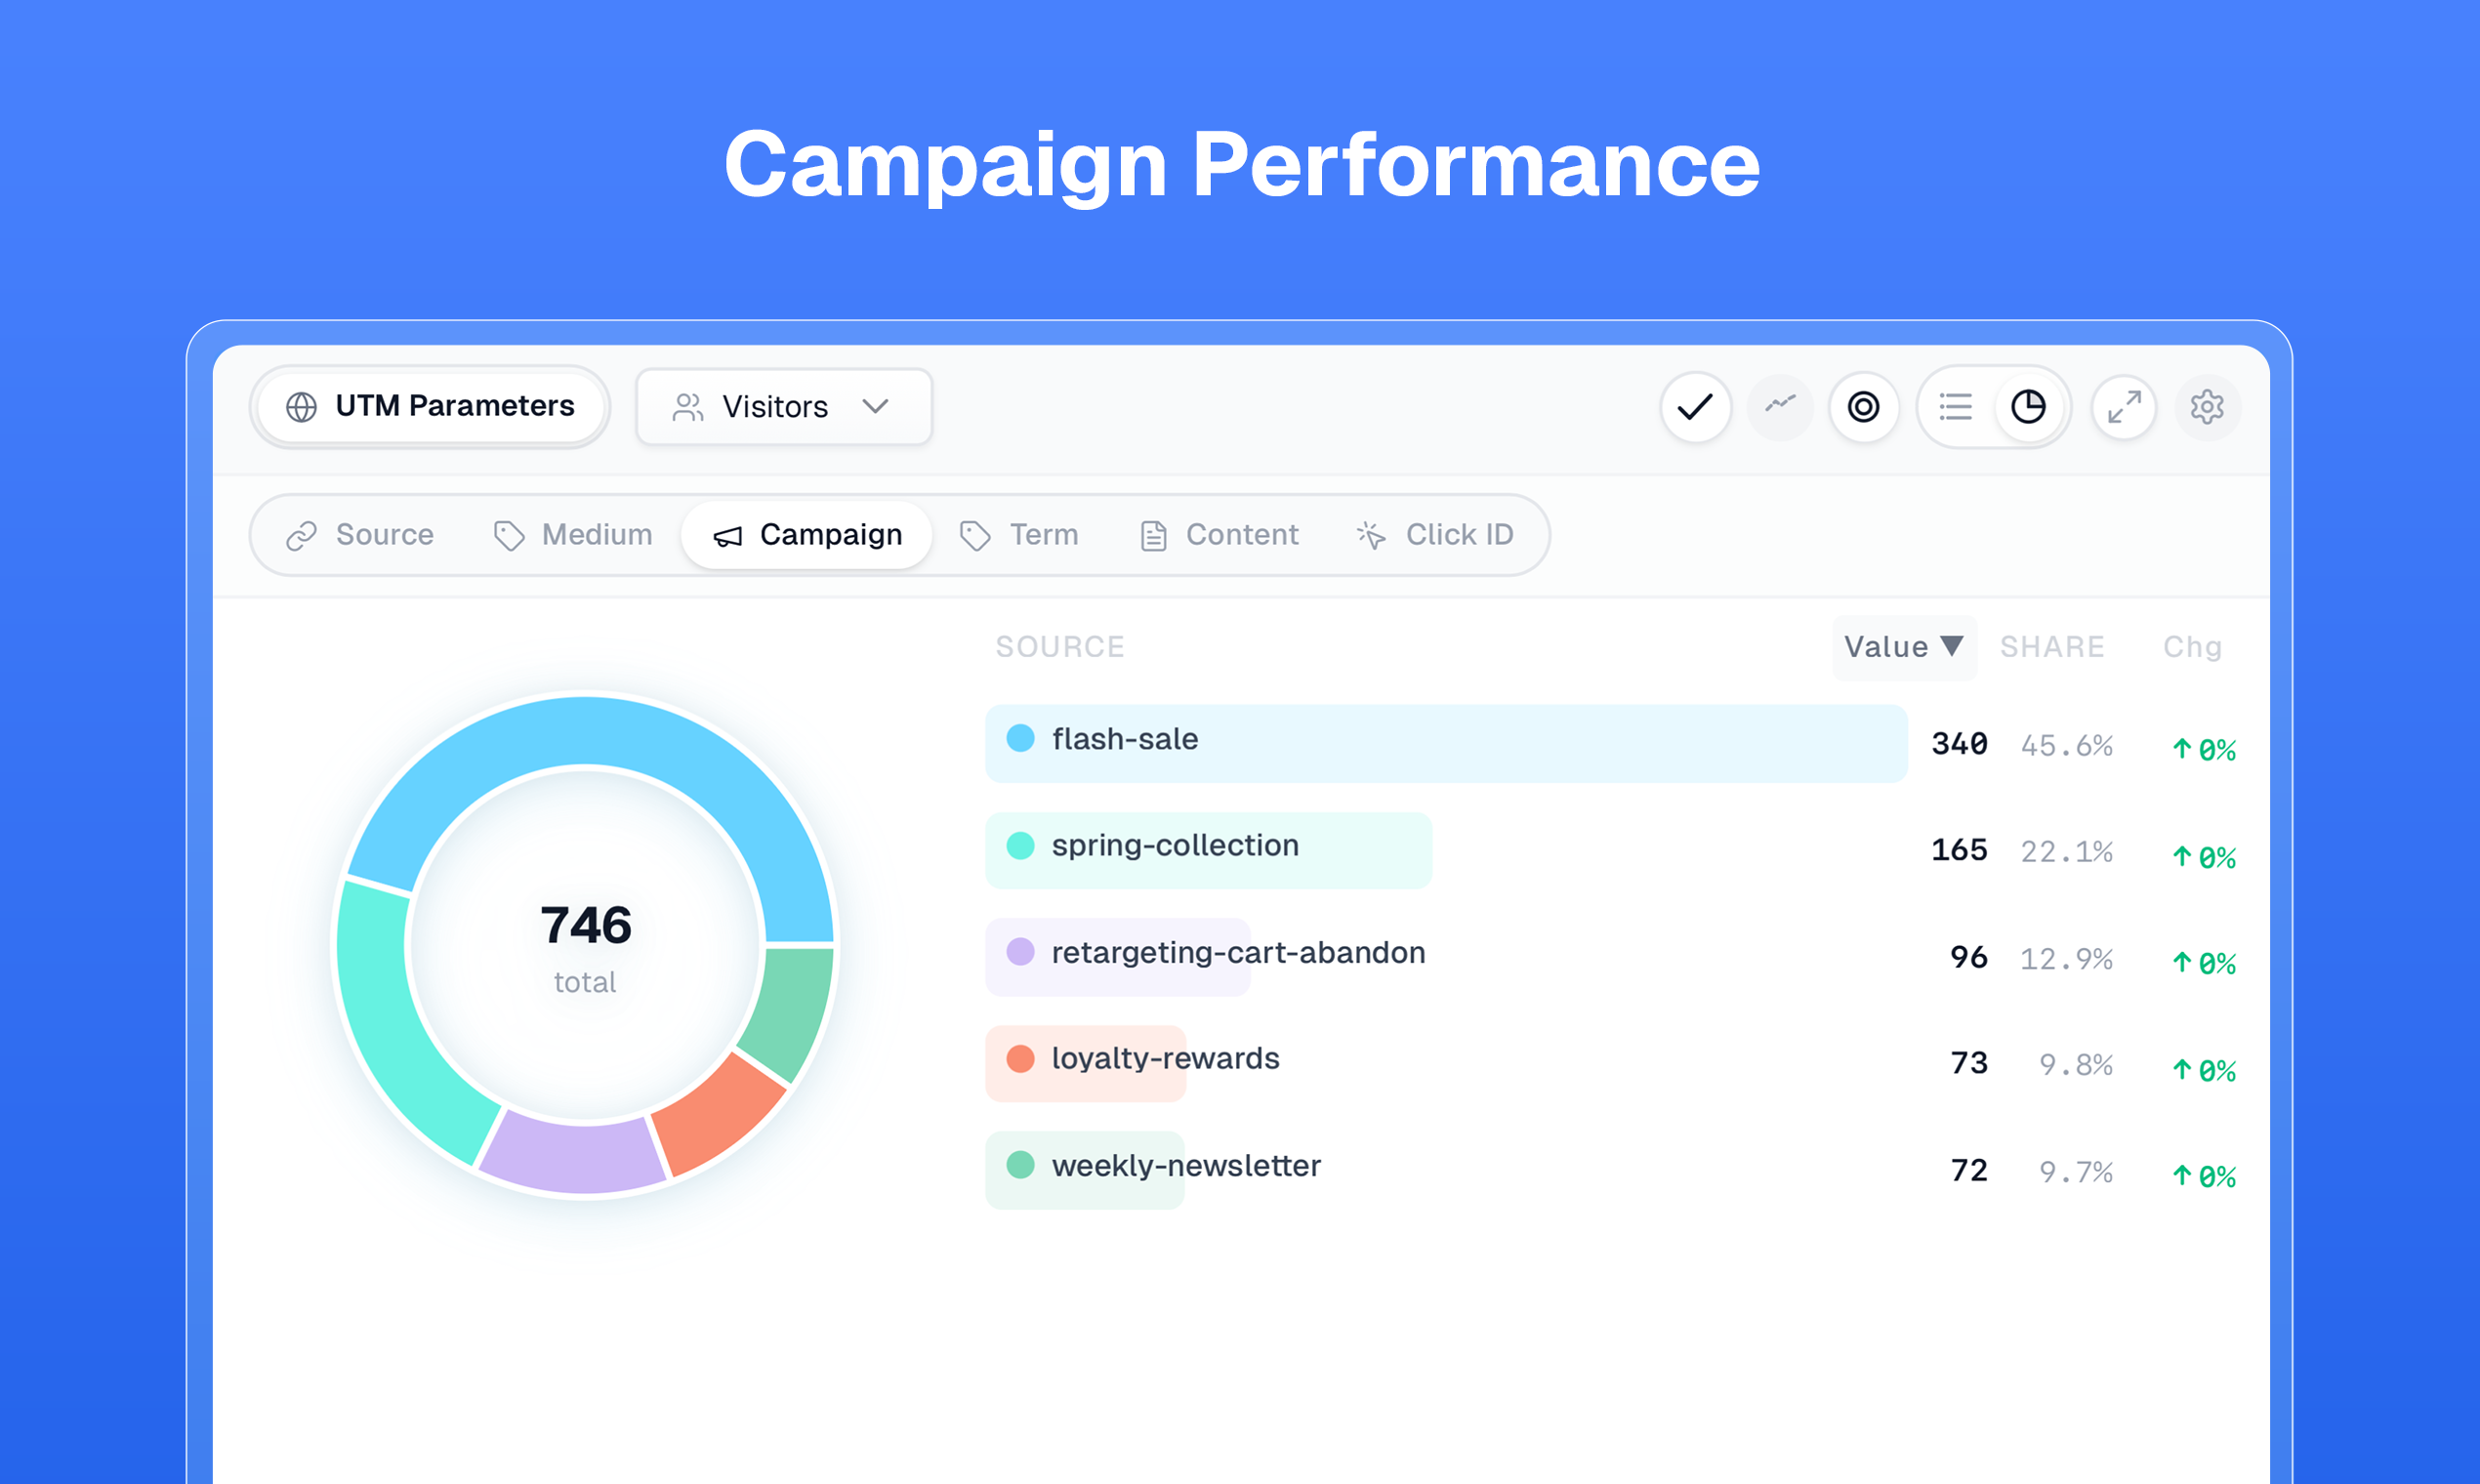Click the checkmark icon in the toolbar
This screenshot has height=1484, width=2480.
tap(1695, 407)
